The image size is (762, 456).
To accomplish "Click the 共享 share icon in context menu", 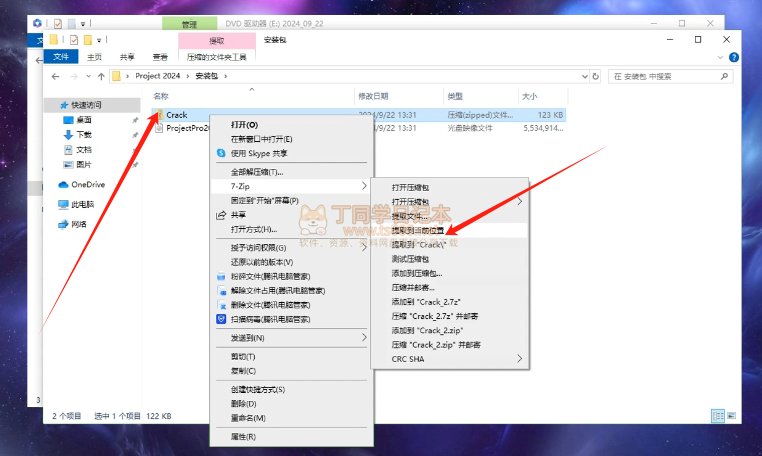I will (x=221, y=215).
